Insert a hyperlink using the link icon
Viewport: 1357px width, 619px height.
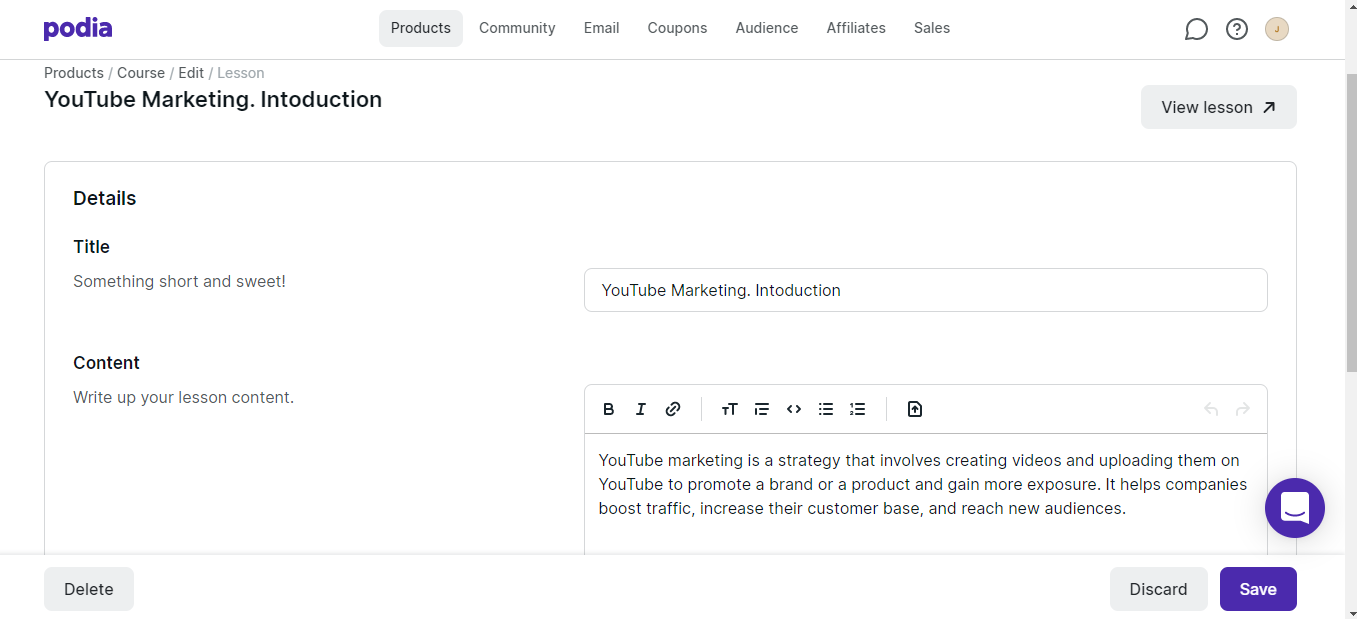(x=673, y=409)
